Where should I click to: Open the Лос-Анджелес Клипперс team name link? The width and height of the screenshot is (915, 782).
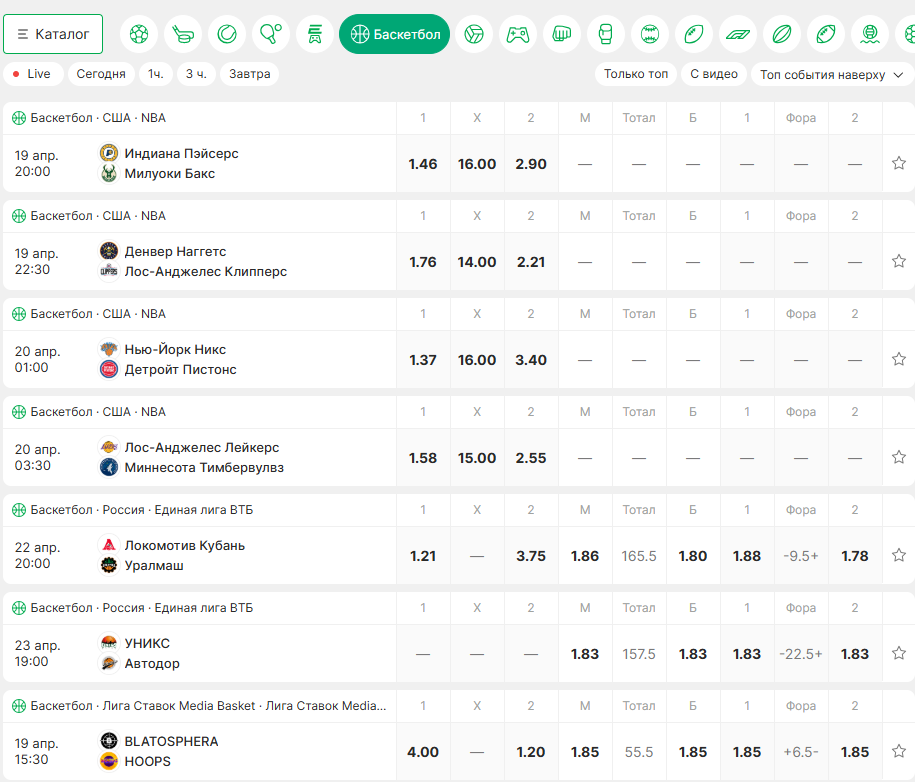[x=206, y=271]
